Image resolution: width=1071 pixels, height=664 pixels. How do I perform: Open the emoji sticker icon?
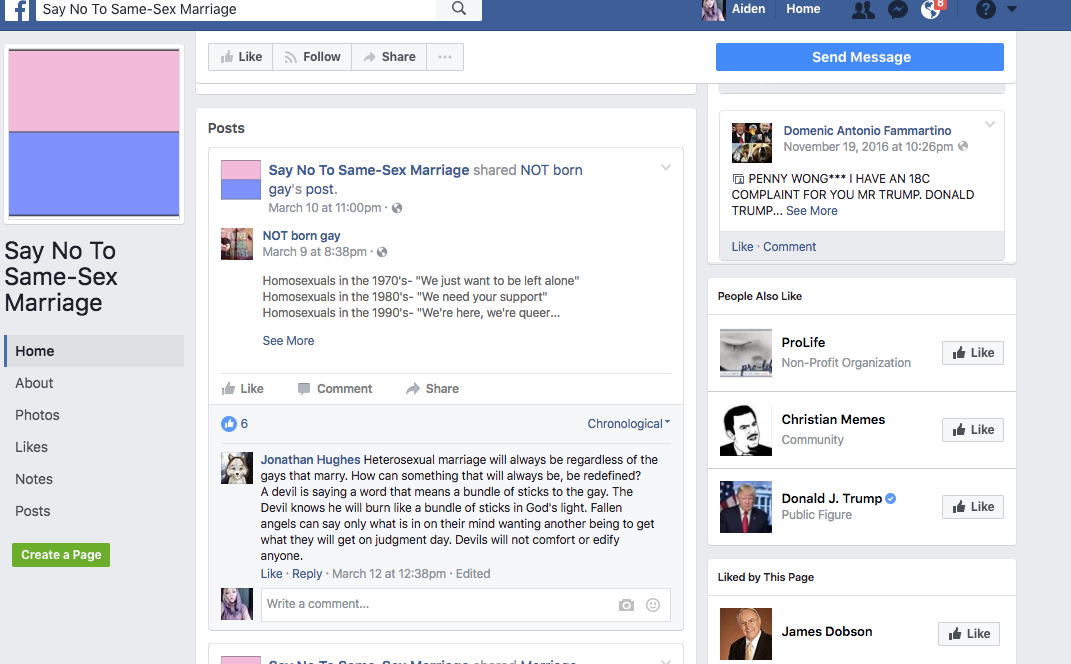tap(653, 605)
